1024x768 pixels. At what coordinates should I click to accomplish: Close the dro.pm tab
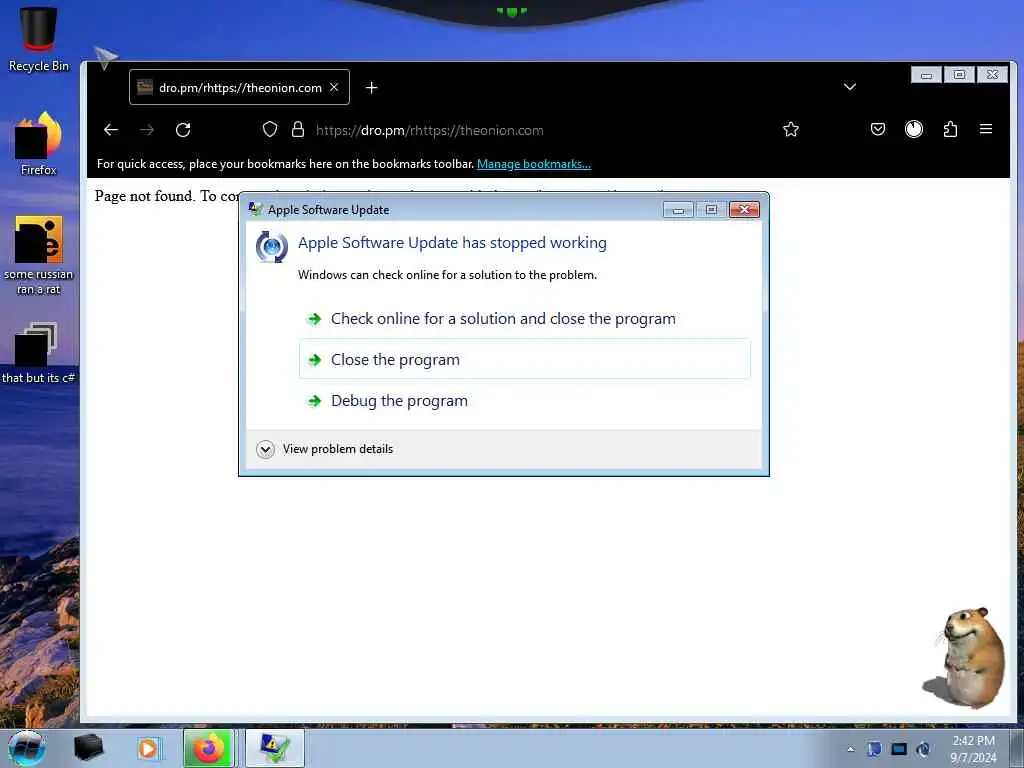pyautogui.click(x=334, y=87)
